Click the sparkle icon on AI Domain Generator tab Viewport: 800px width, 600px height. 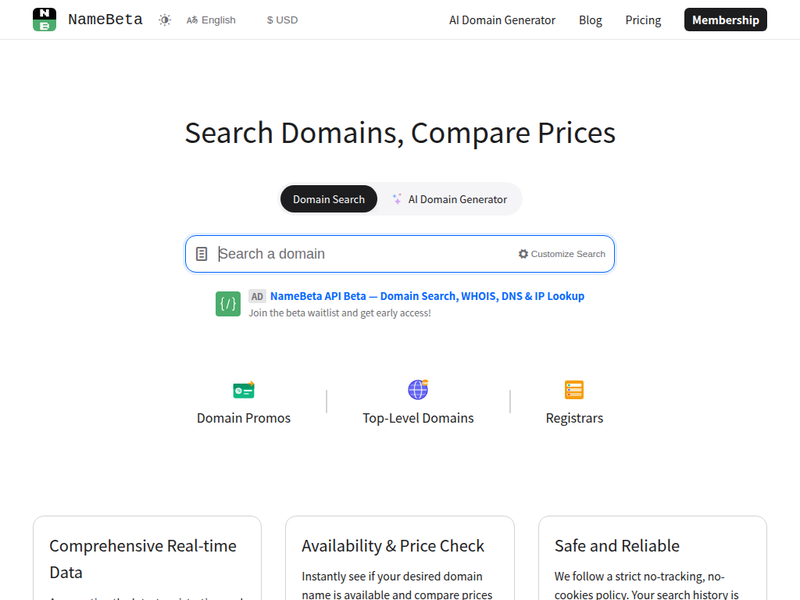click(x=397, y=199)
